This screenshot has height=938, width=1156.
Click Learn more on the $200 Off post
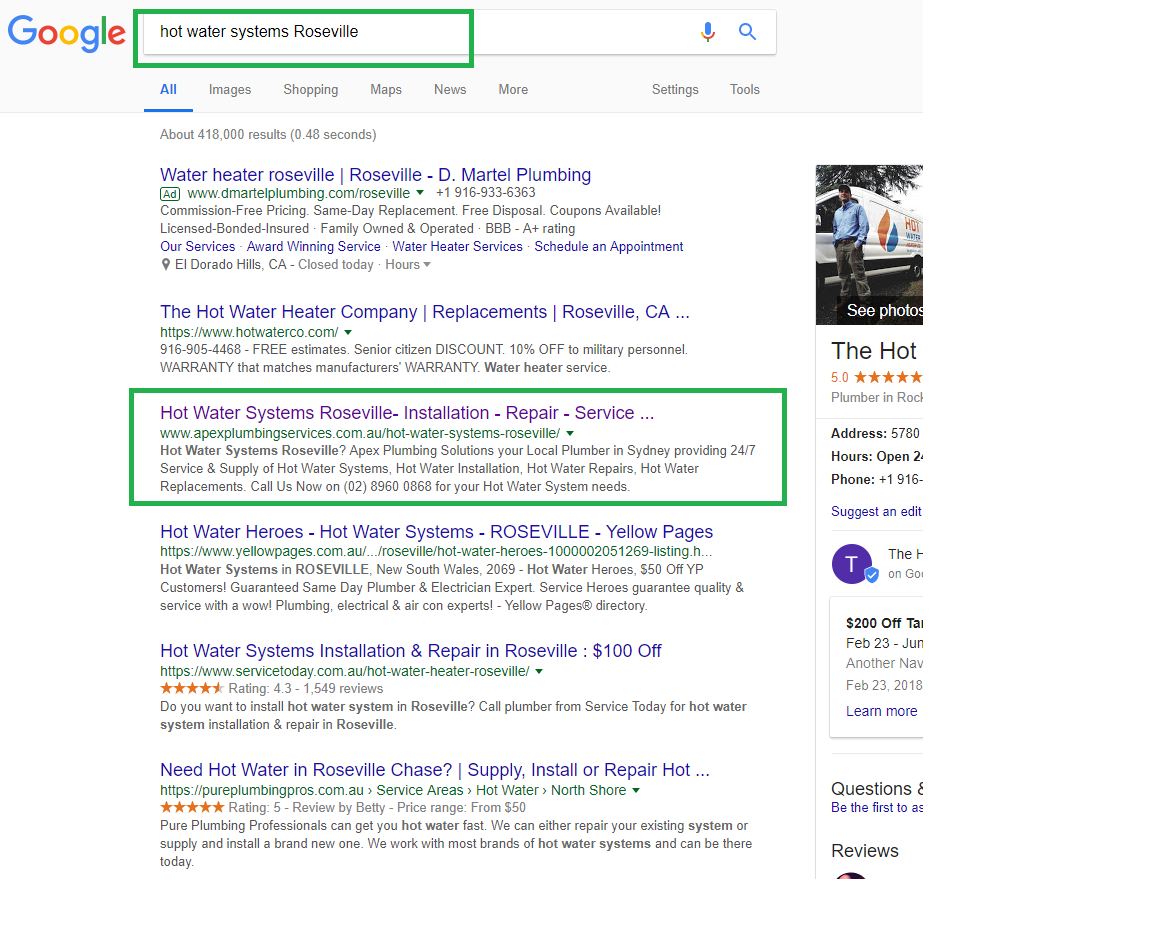click(882, 711)
